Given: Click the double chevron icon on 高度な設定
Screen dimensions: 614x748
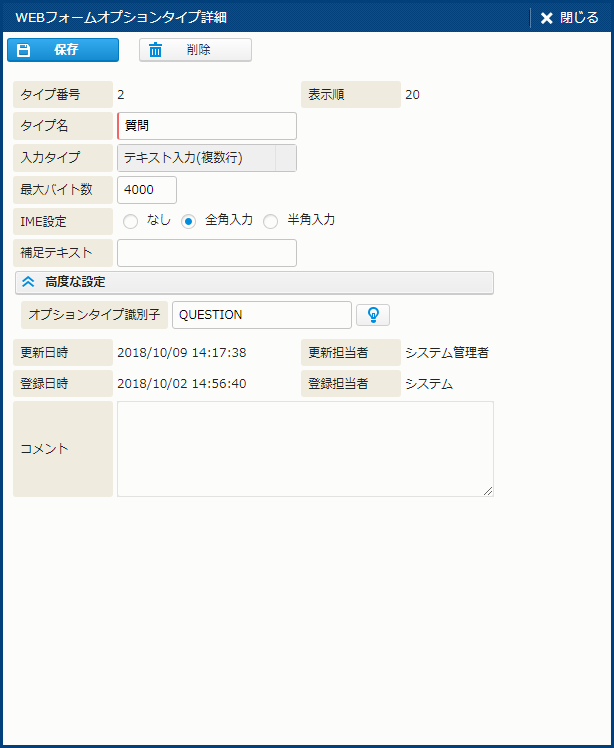Looking at the screenshot, I should [28, 283].
